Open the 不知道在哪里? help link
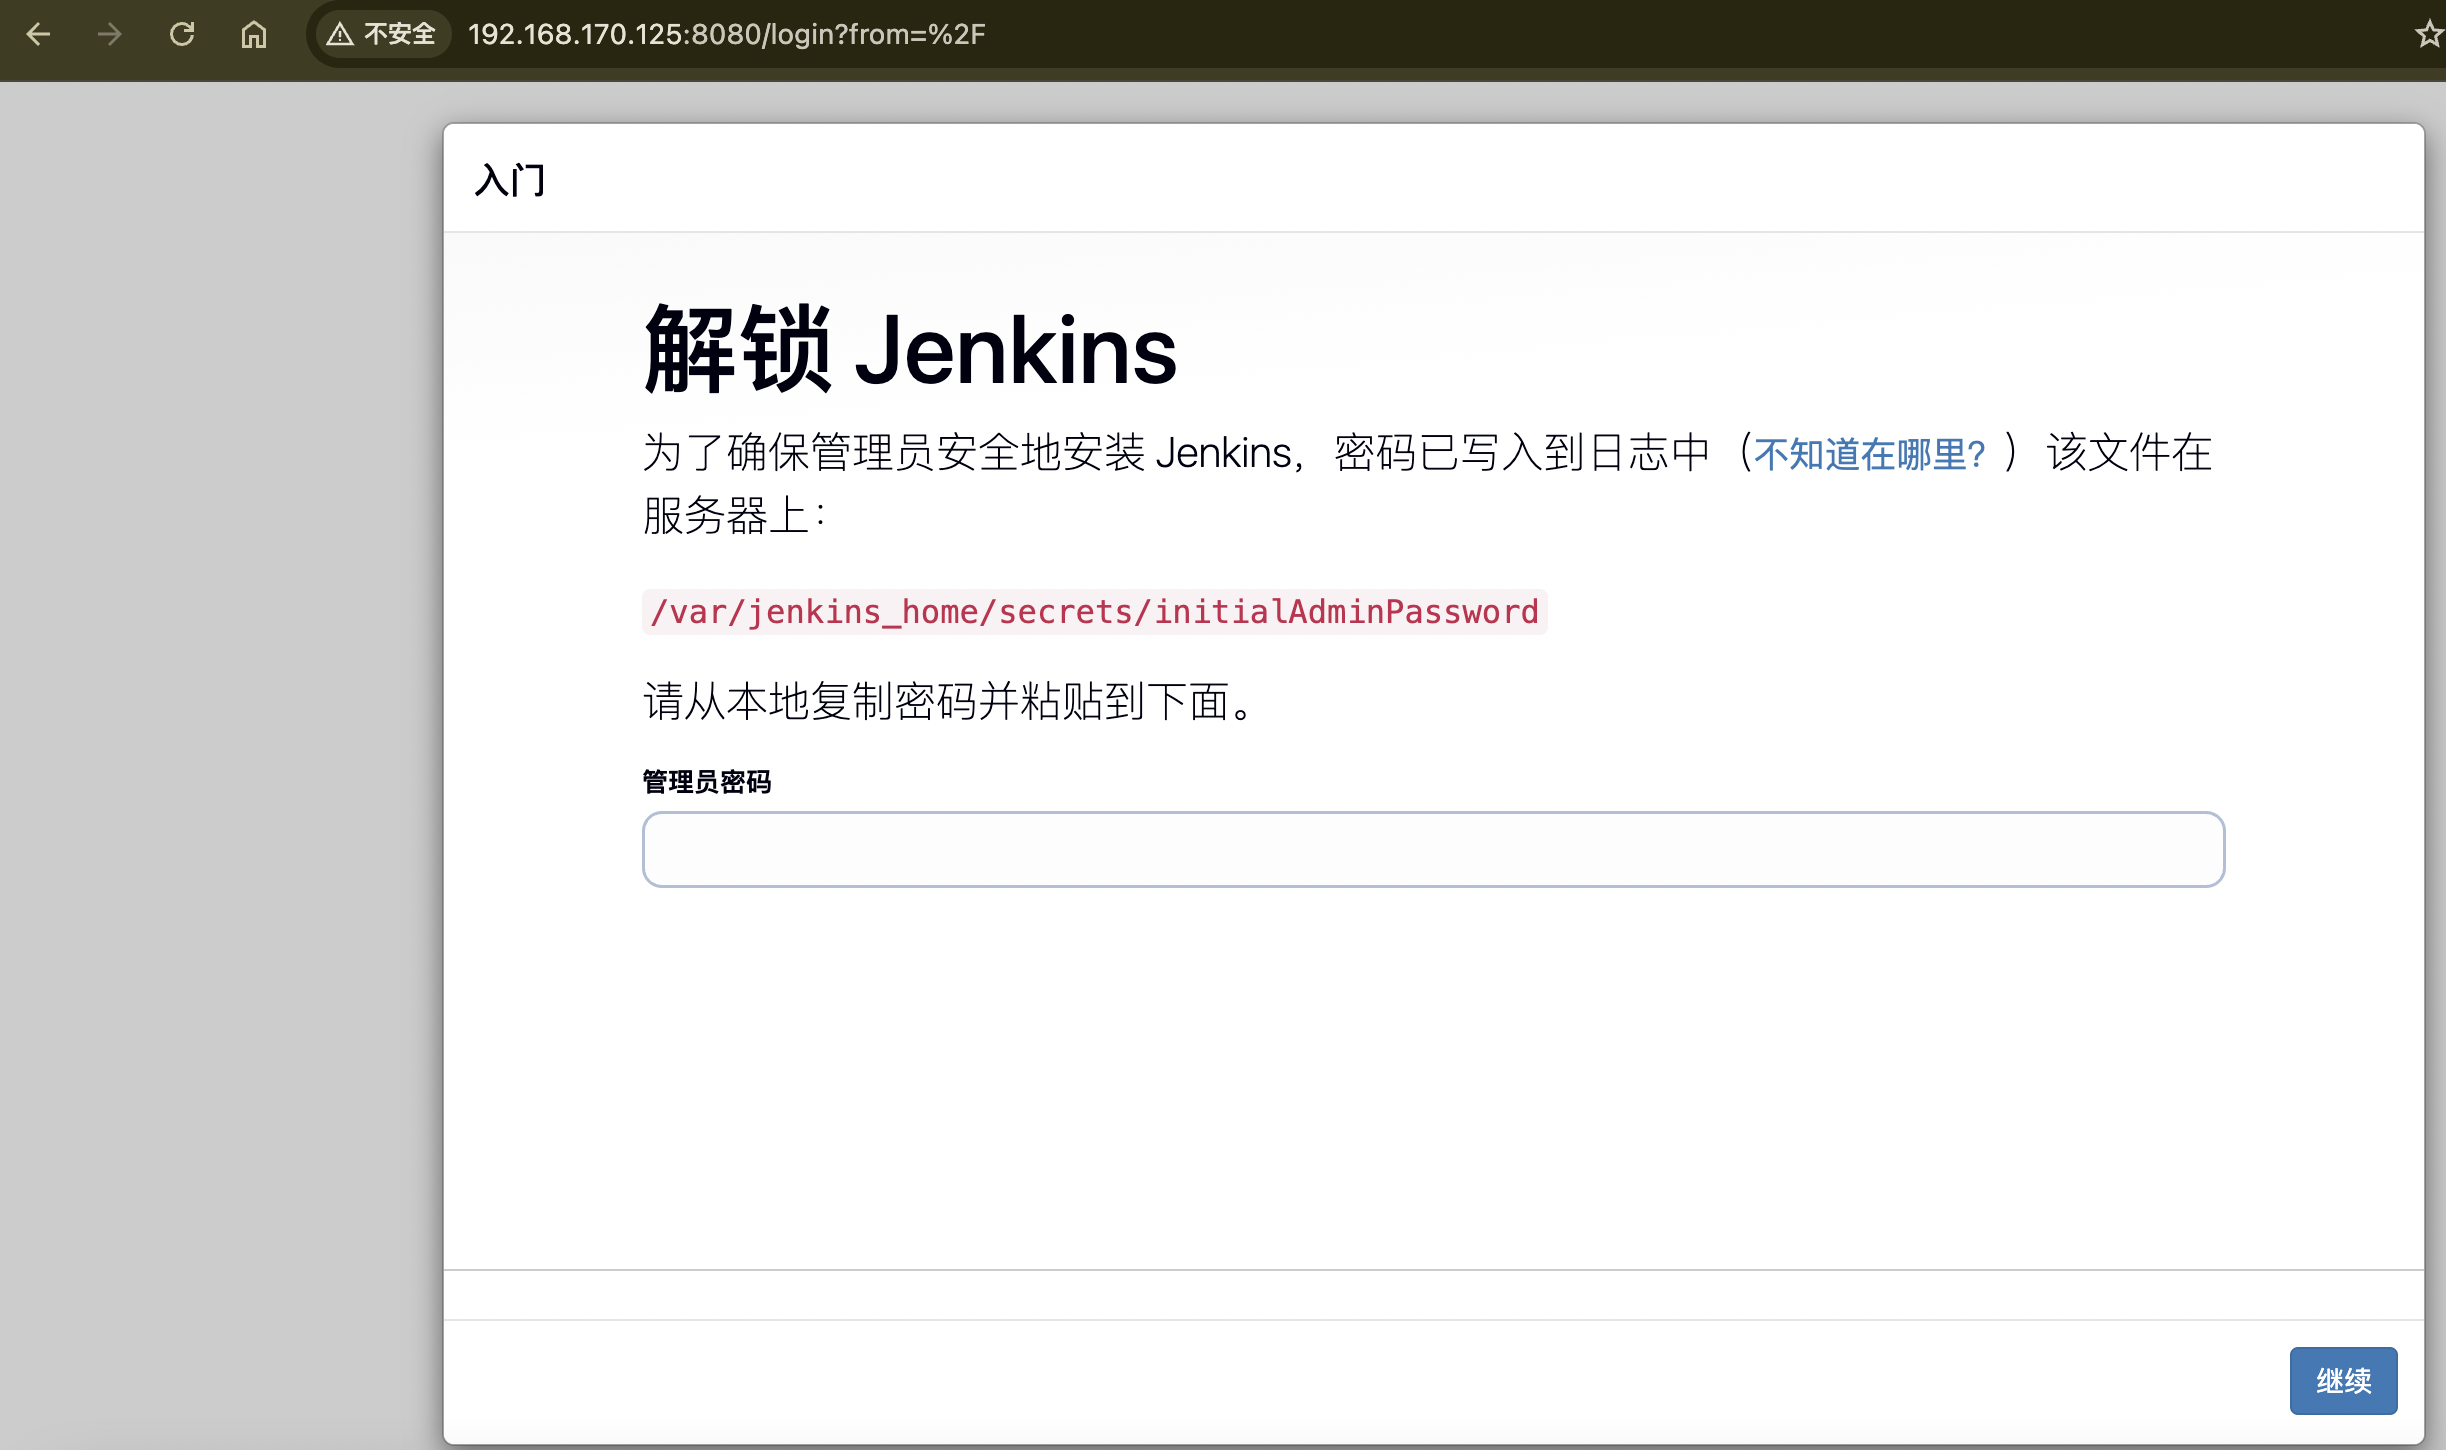 [x=1869, y=454]
